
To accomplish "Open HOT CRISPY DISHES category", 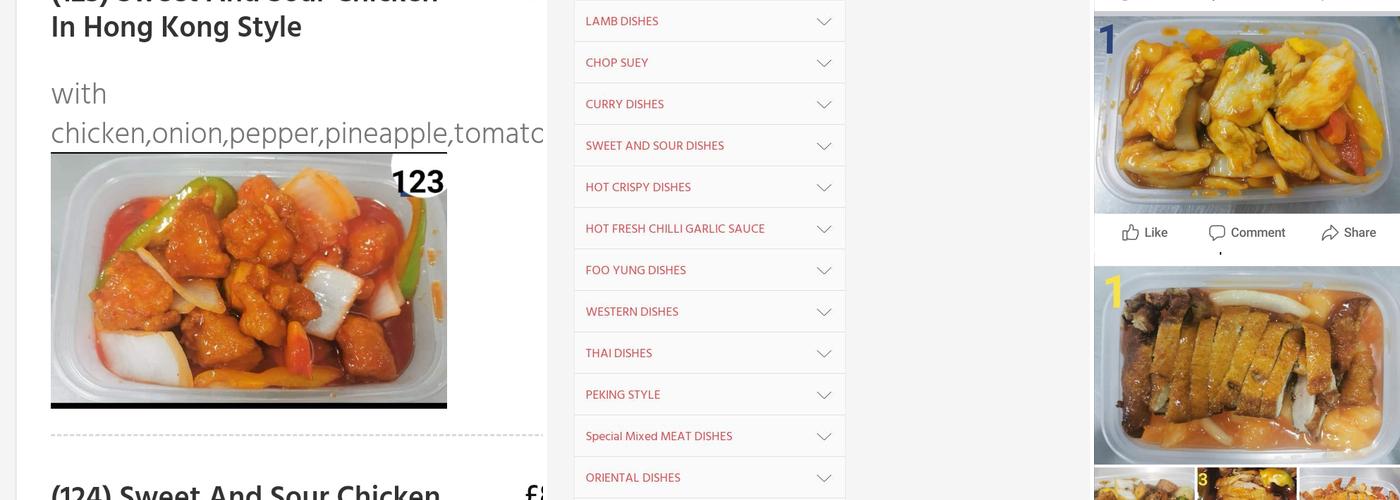I will click(638, 187).
